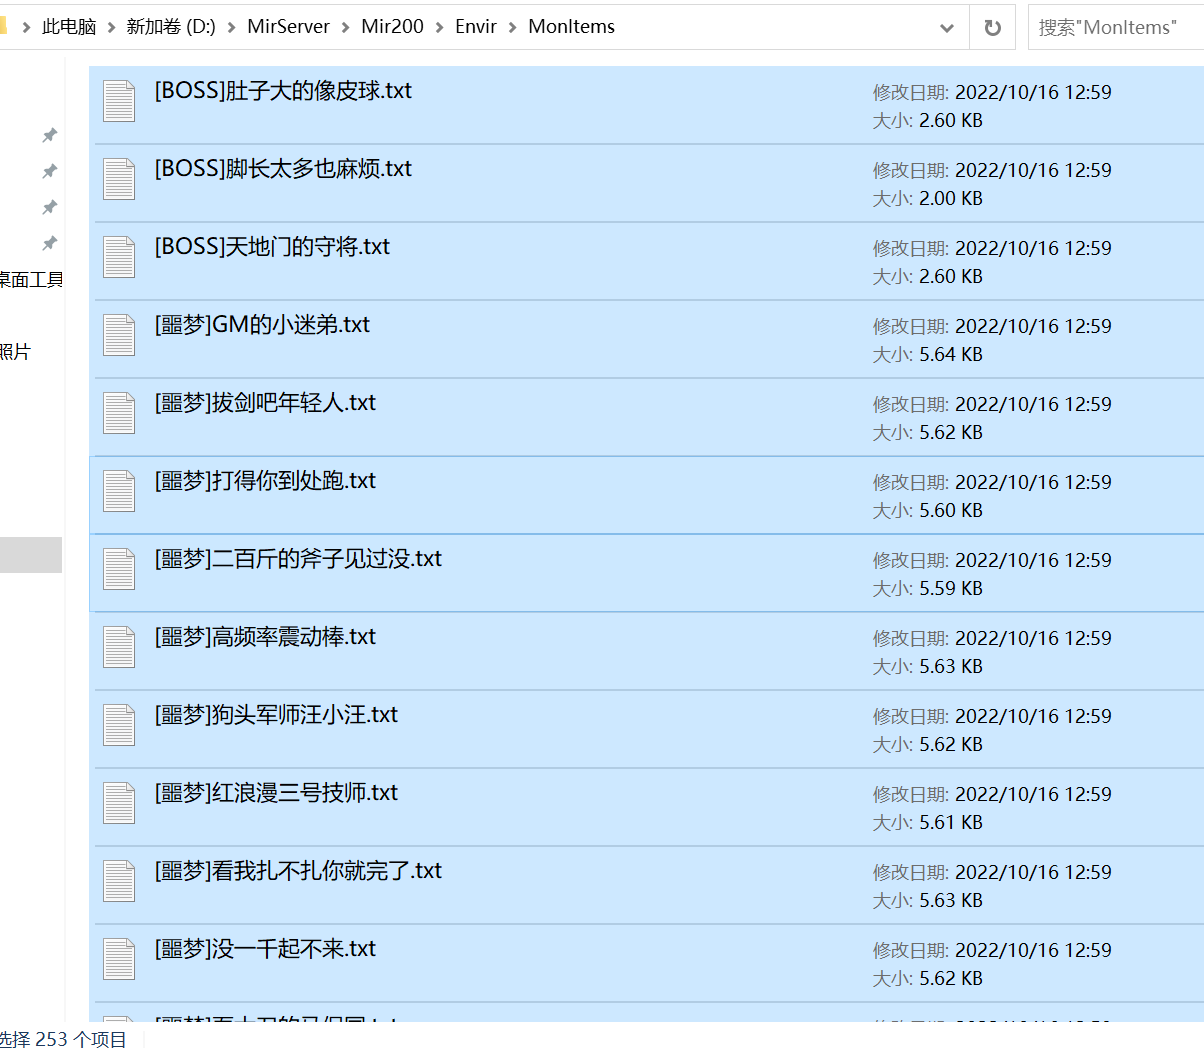Viewport: 1204px width, 1057px height.
Task: Click the file icon of [BOSS]天地门的守将.txt
Action: click(119, 257)
